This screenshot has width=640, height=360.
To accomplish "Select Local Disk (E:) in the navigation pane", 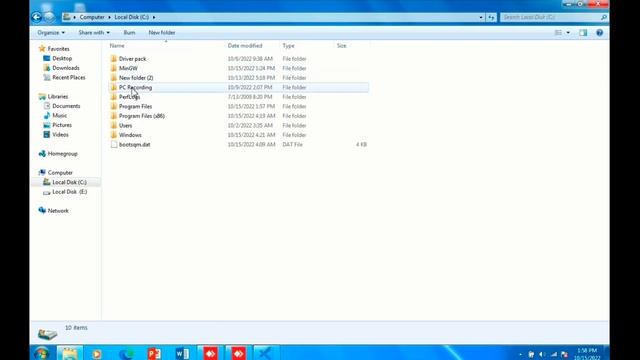I will (x=69, y=191).
